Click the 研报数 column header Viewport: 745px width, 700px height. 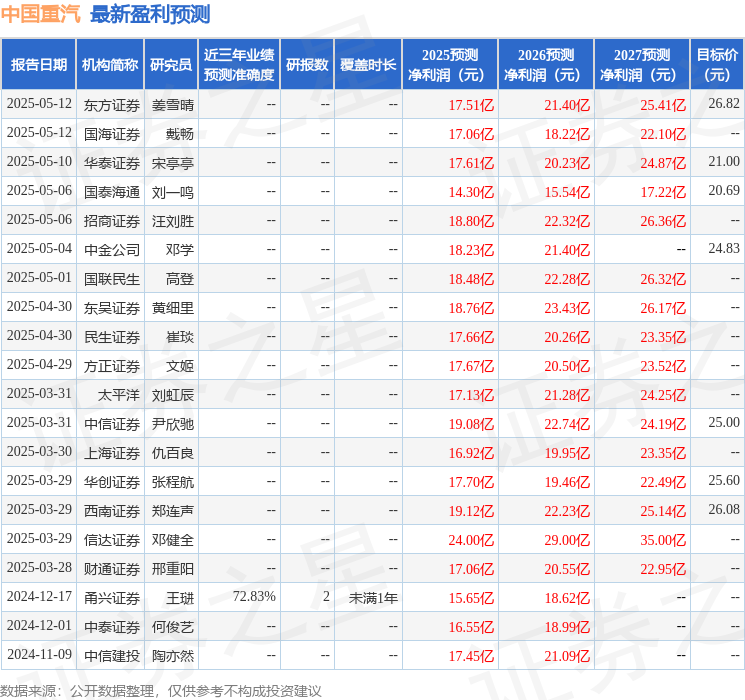307,65
